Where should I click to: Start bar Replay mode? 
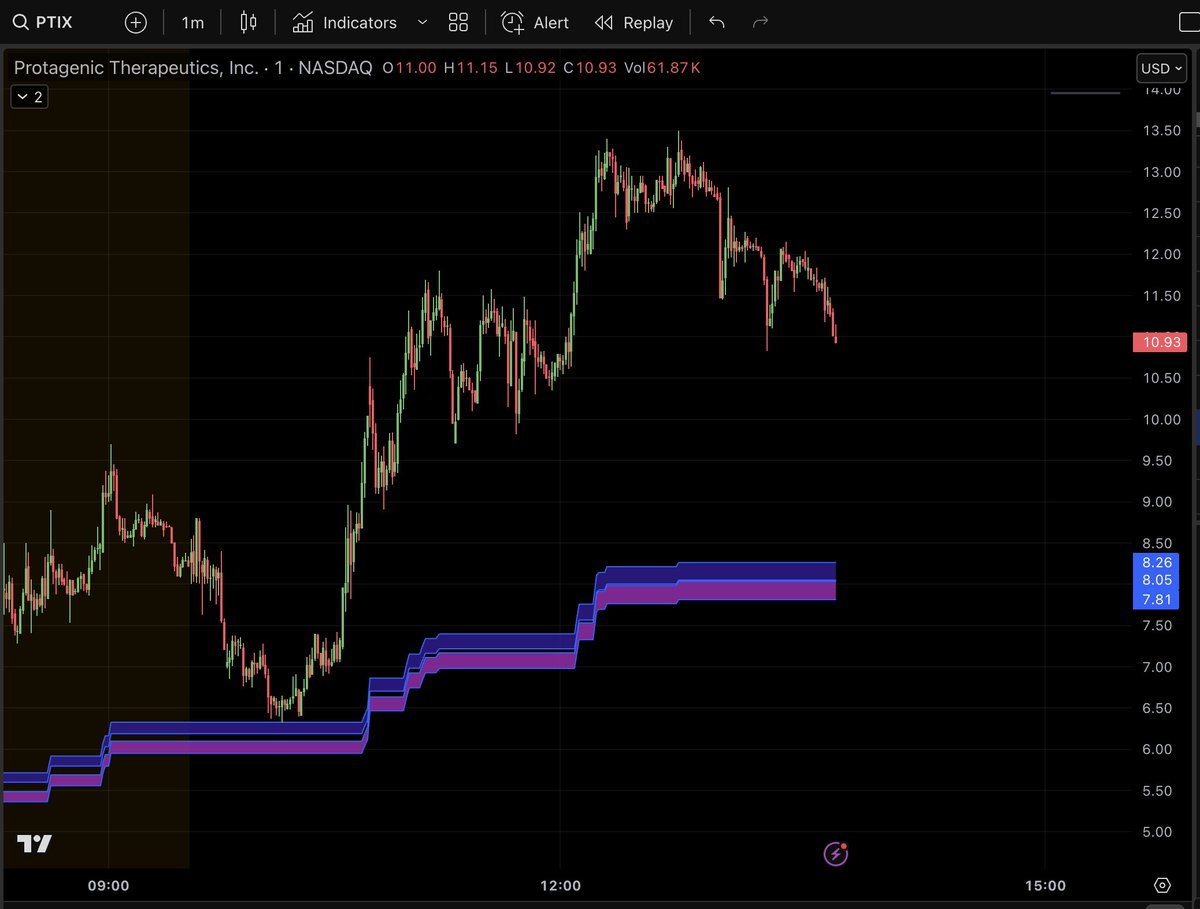tap(634, 22)
